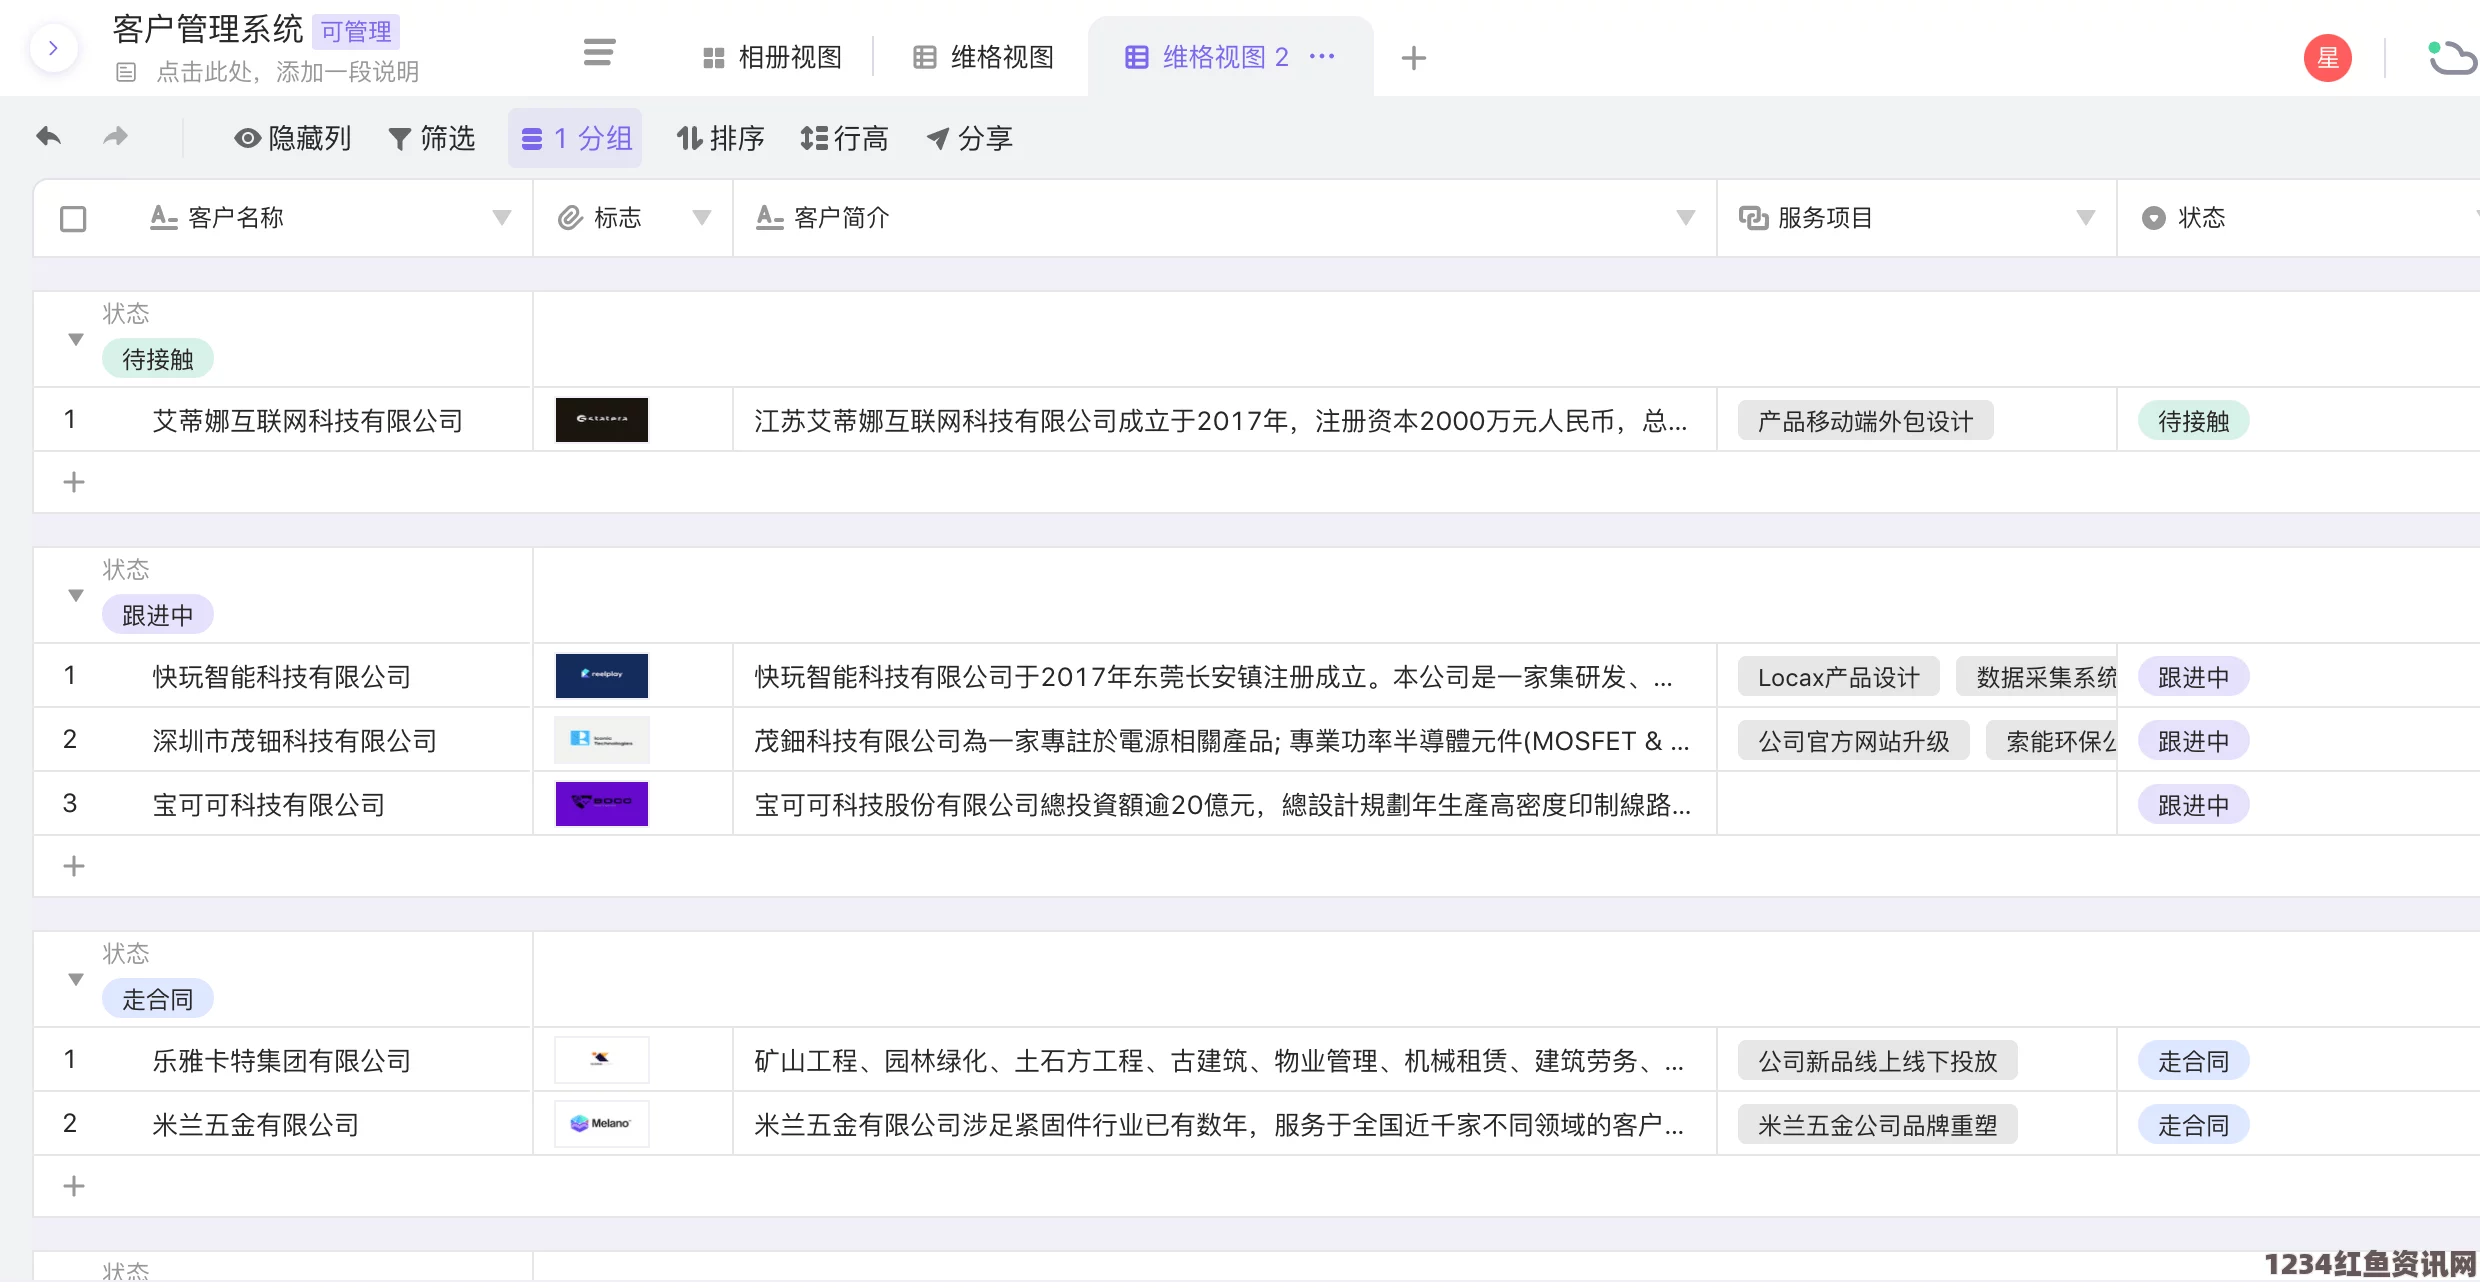Image resolution: width=2480 pixels, height=1288 pixels.
Task: Add a row in the 跟进中 group
Action: point(74,866)
